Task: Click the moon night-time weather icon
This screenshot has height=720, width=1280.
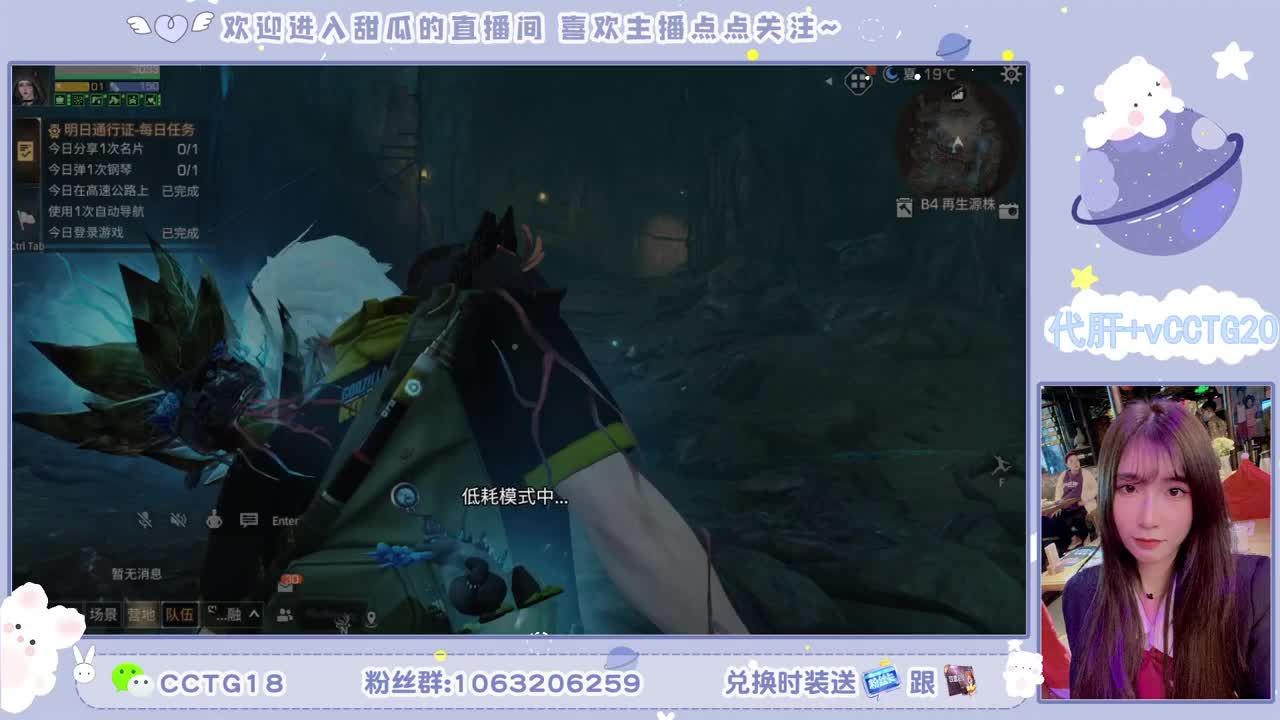Action: tap(890, 75)
